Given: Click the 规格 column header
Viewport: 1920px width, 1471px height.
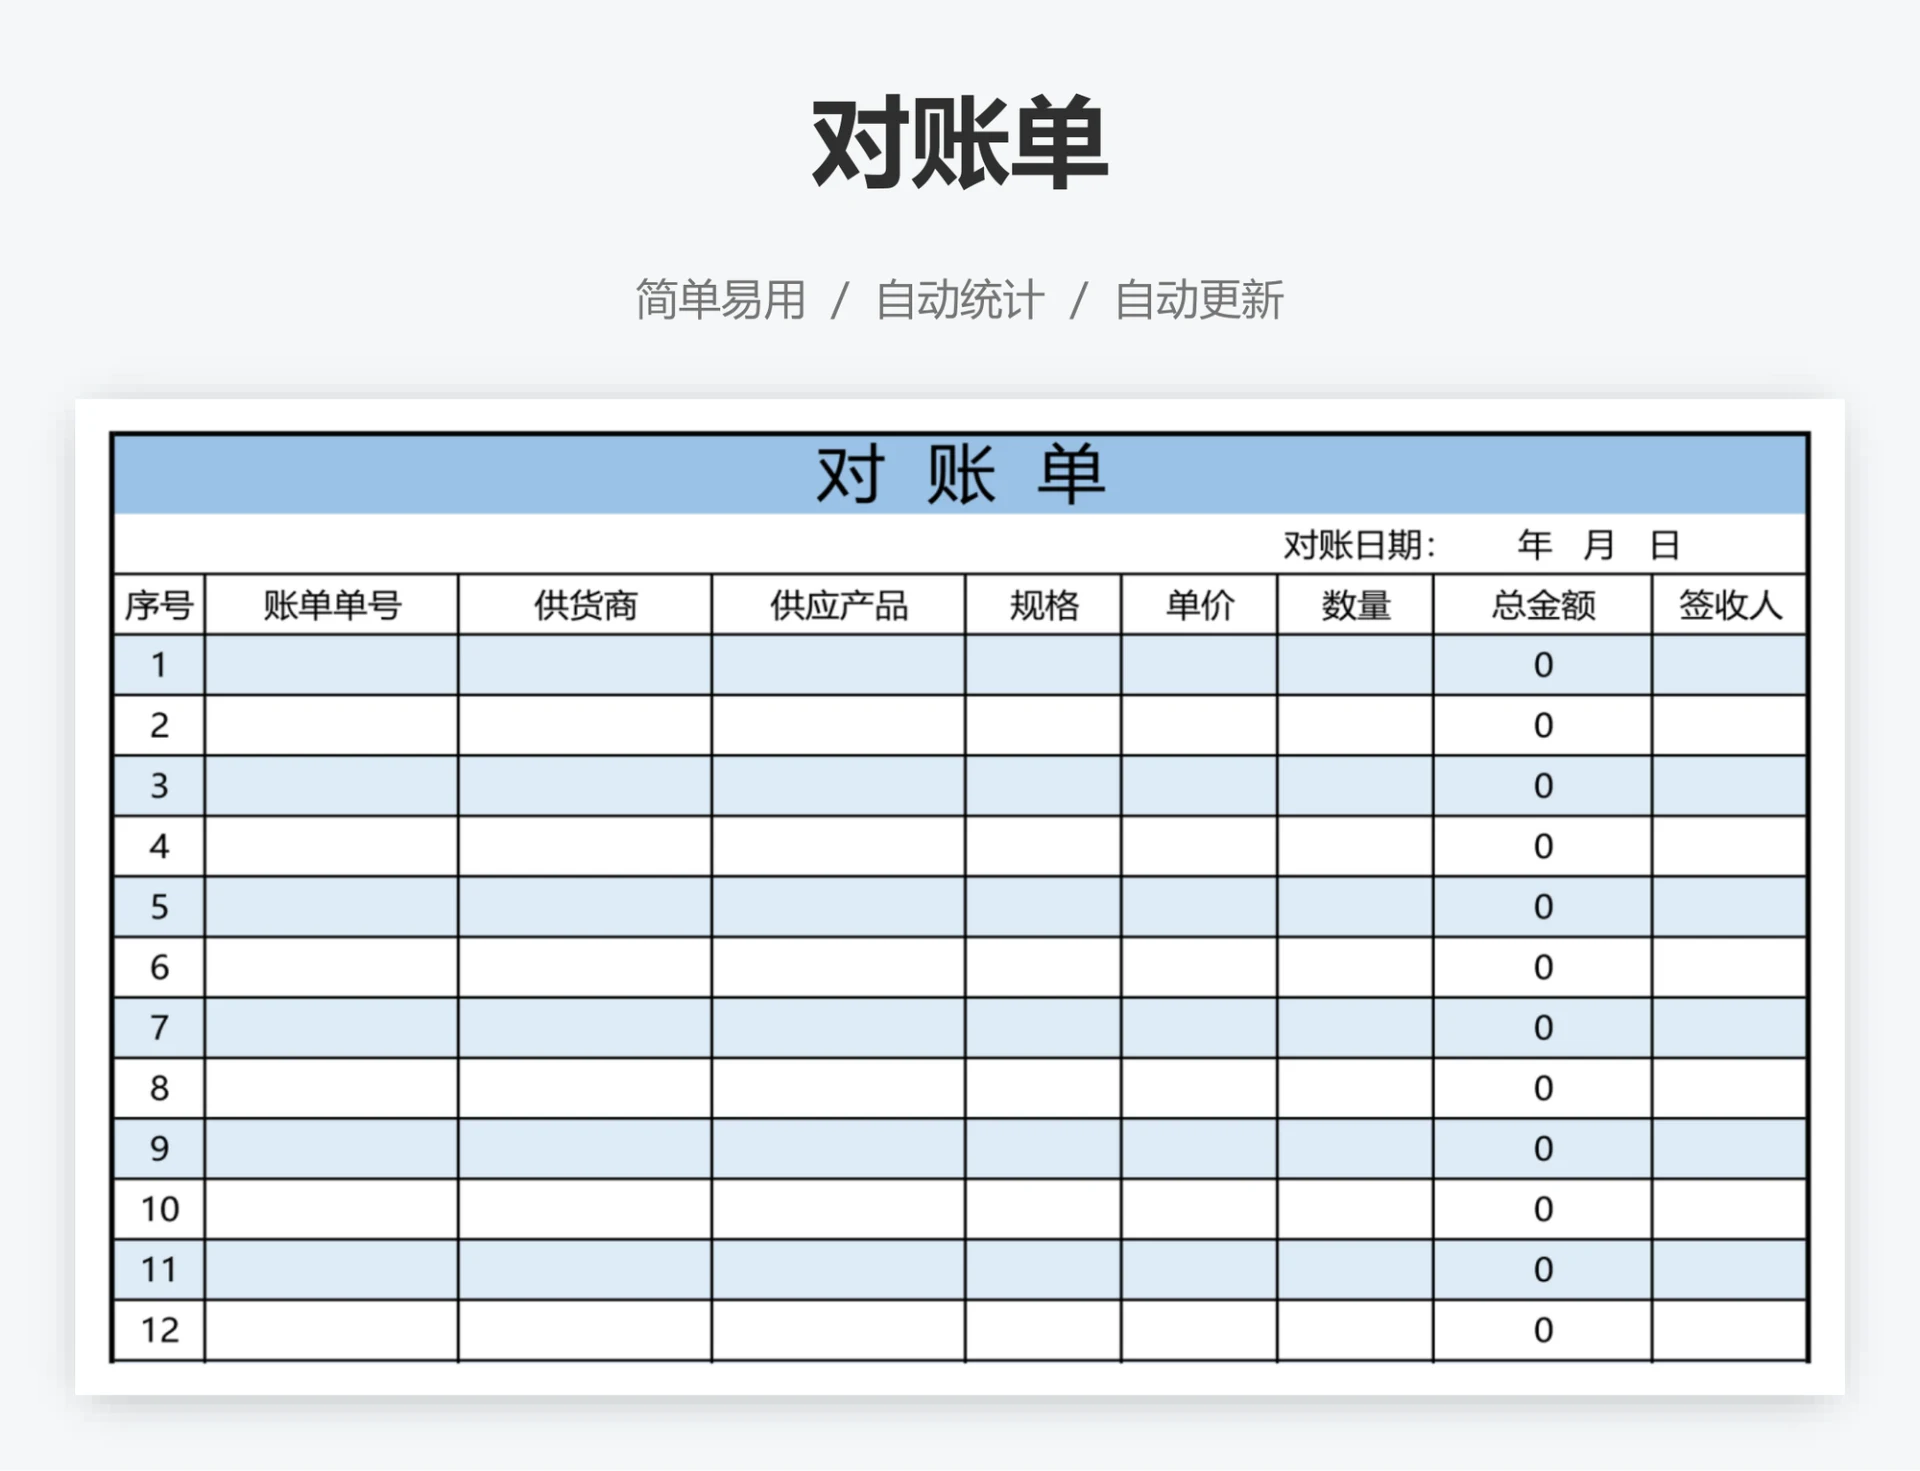Looking at the screenshot, I should 1043,604.
